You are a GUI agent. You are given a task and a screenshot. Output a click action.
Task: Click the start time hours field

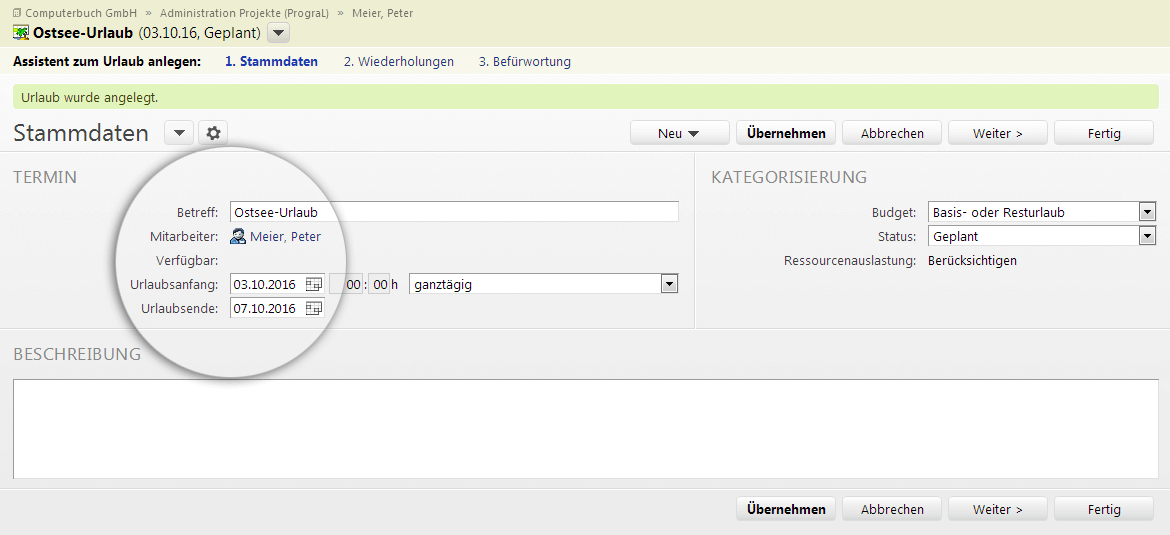(x=345, y=284)
